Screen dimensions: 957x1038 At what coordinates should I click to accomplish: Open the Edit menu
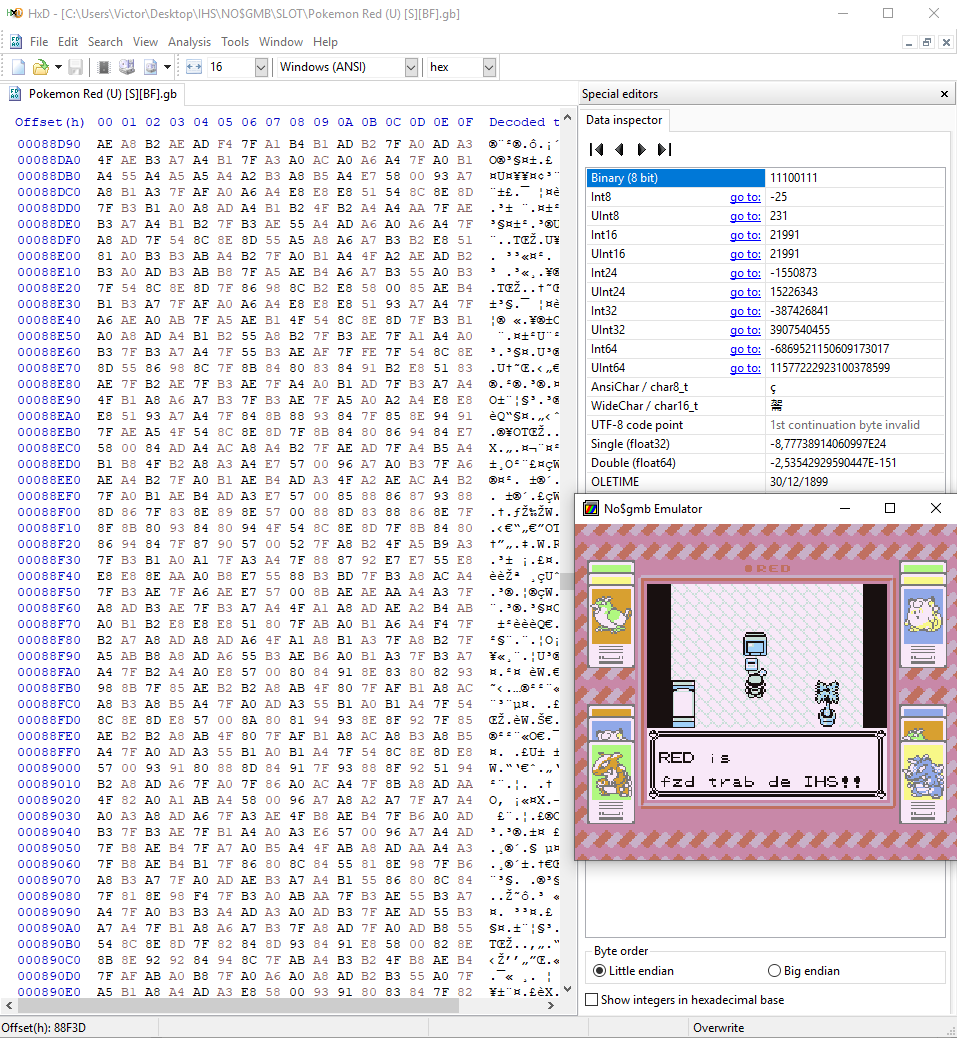(68, 42)
